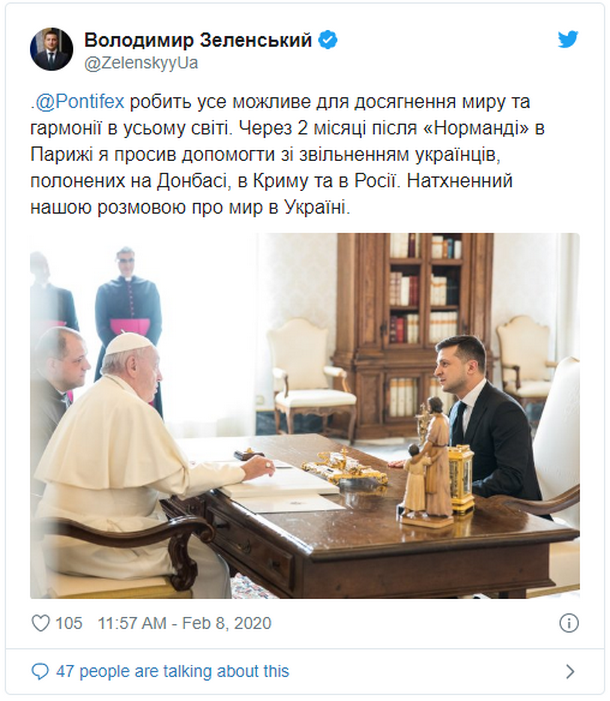Expand the conversation with the right chevron
The image size is (610, 701).
(570, 671)
